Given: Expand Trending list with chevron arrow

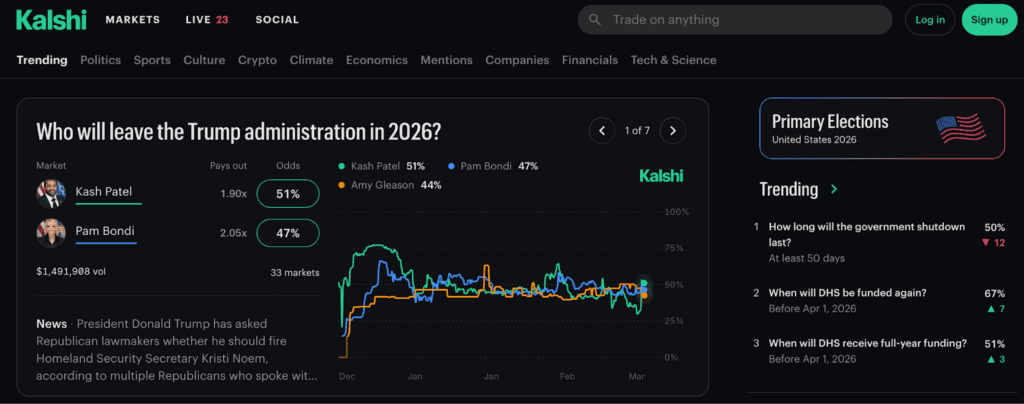Looking at the screenshot, I should 834,189.
